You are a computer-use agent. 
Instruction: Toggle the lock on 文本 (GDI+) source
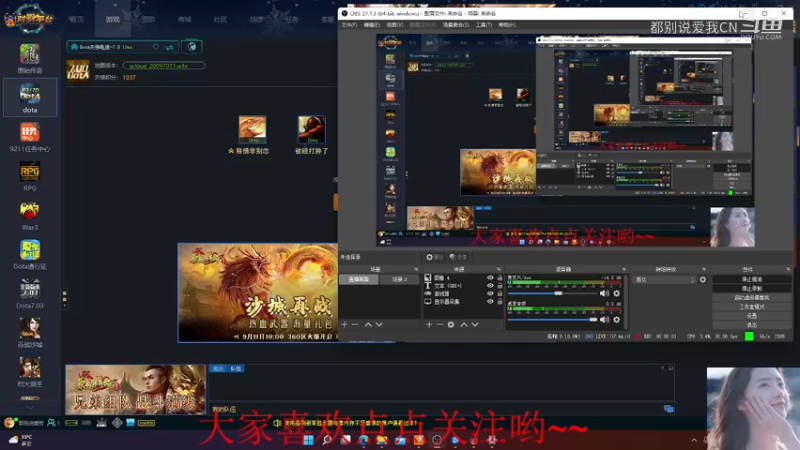pyautogui.click(x=499, y=286)
